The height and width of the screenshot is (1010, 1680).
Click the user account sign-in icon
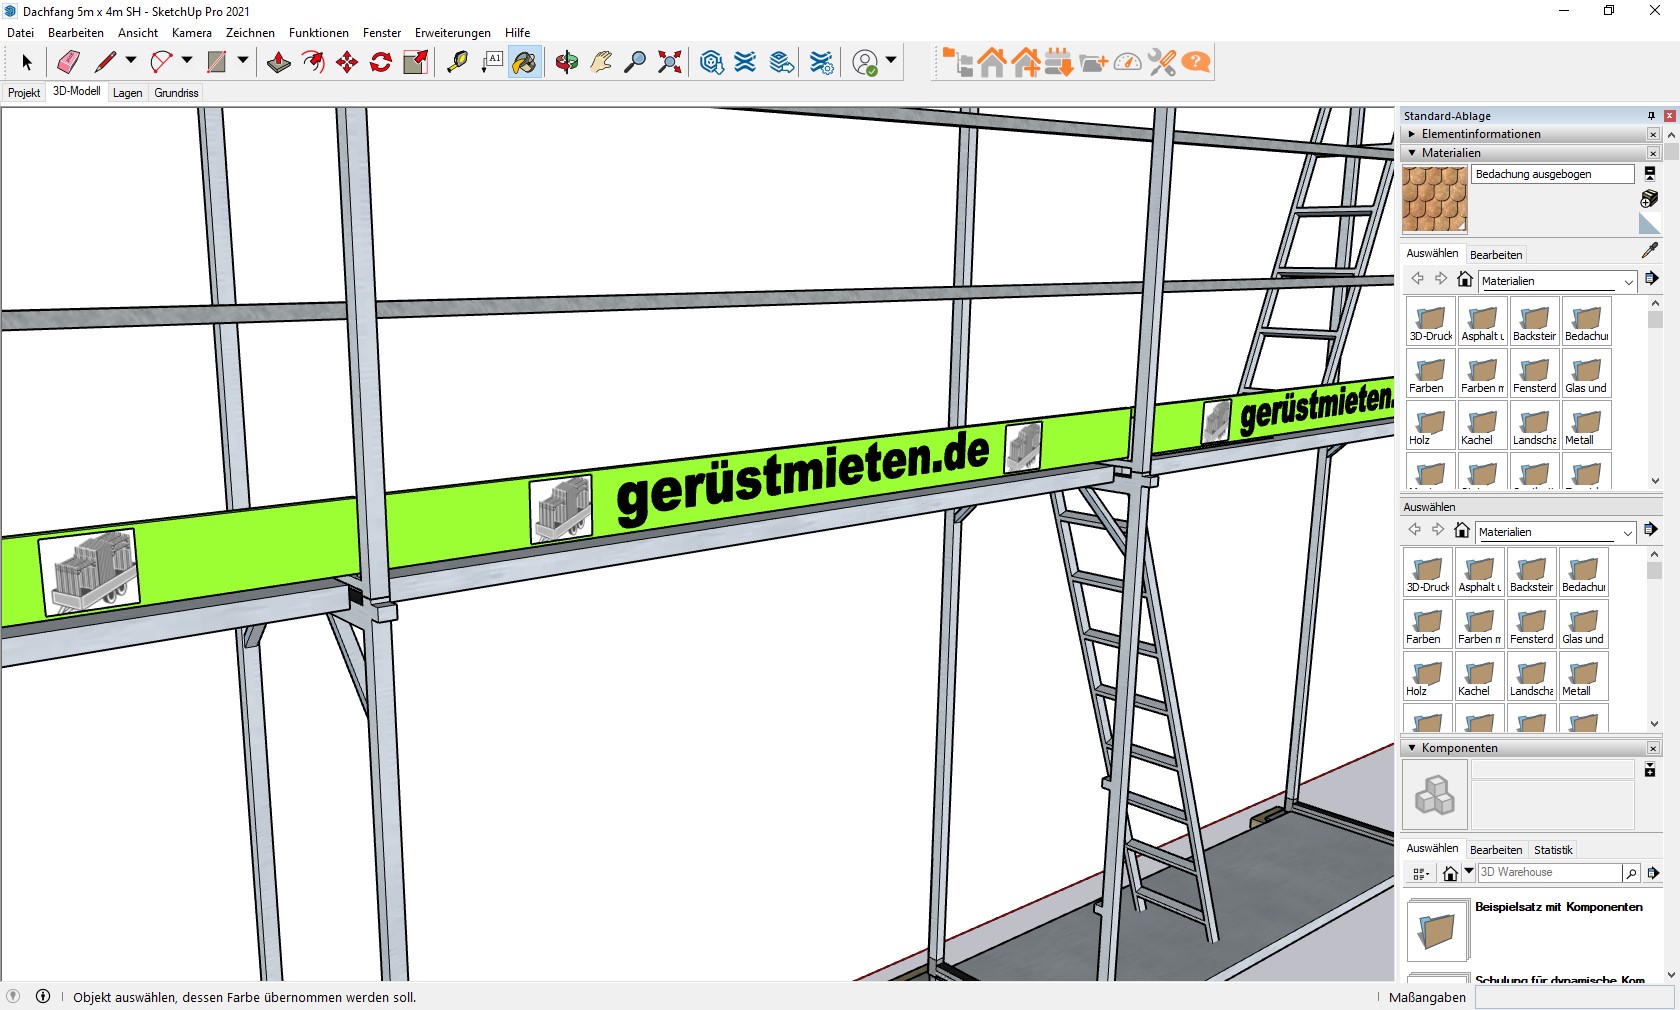865,62
